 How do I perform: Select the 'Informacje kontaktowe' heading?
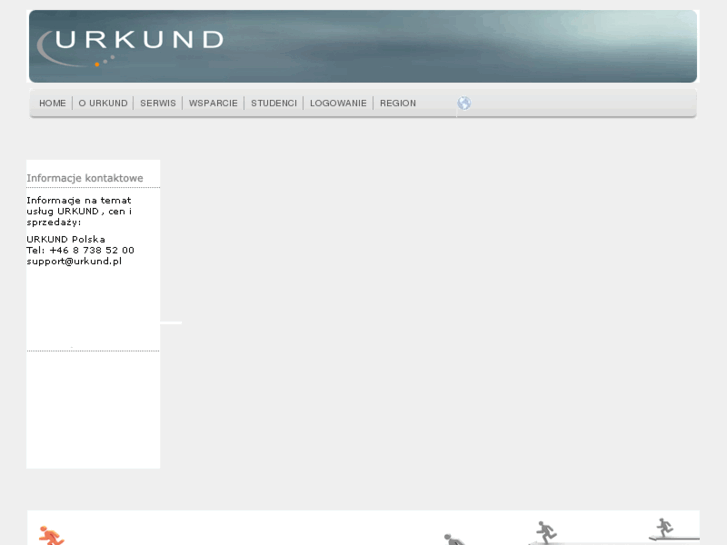point(85,178)
